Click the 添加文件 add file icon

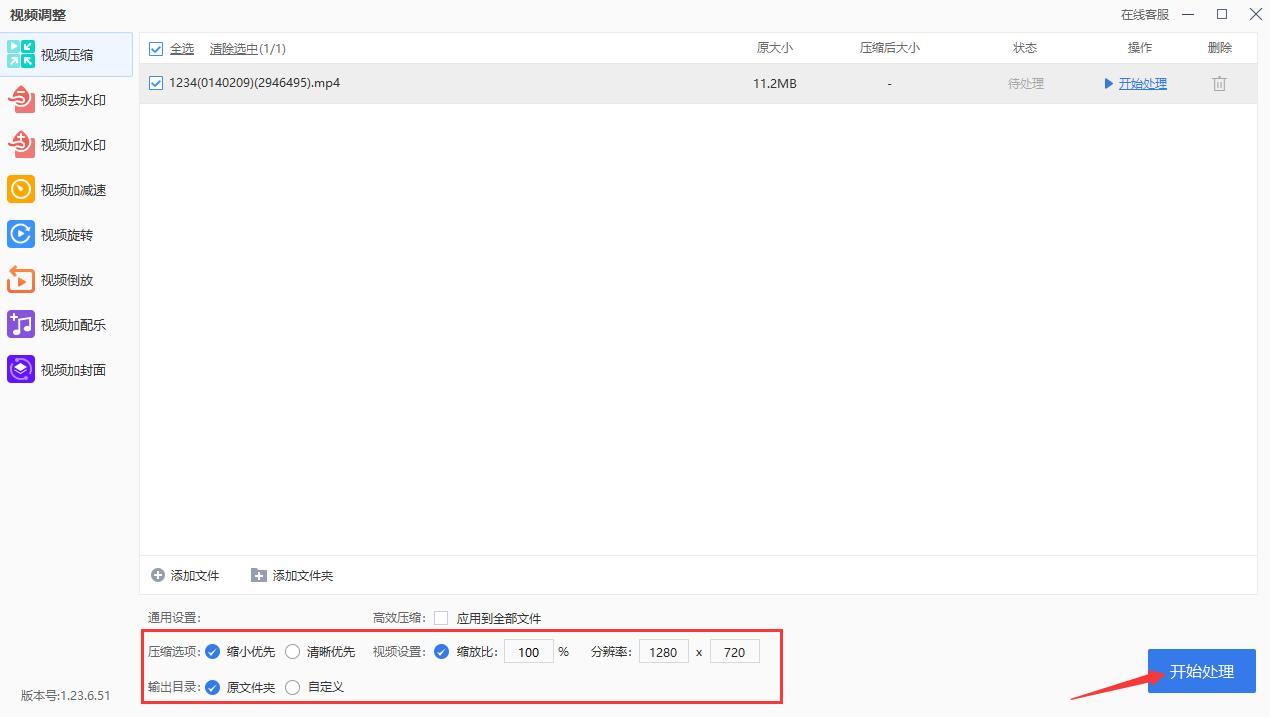[159, 575]
